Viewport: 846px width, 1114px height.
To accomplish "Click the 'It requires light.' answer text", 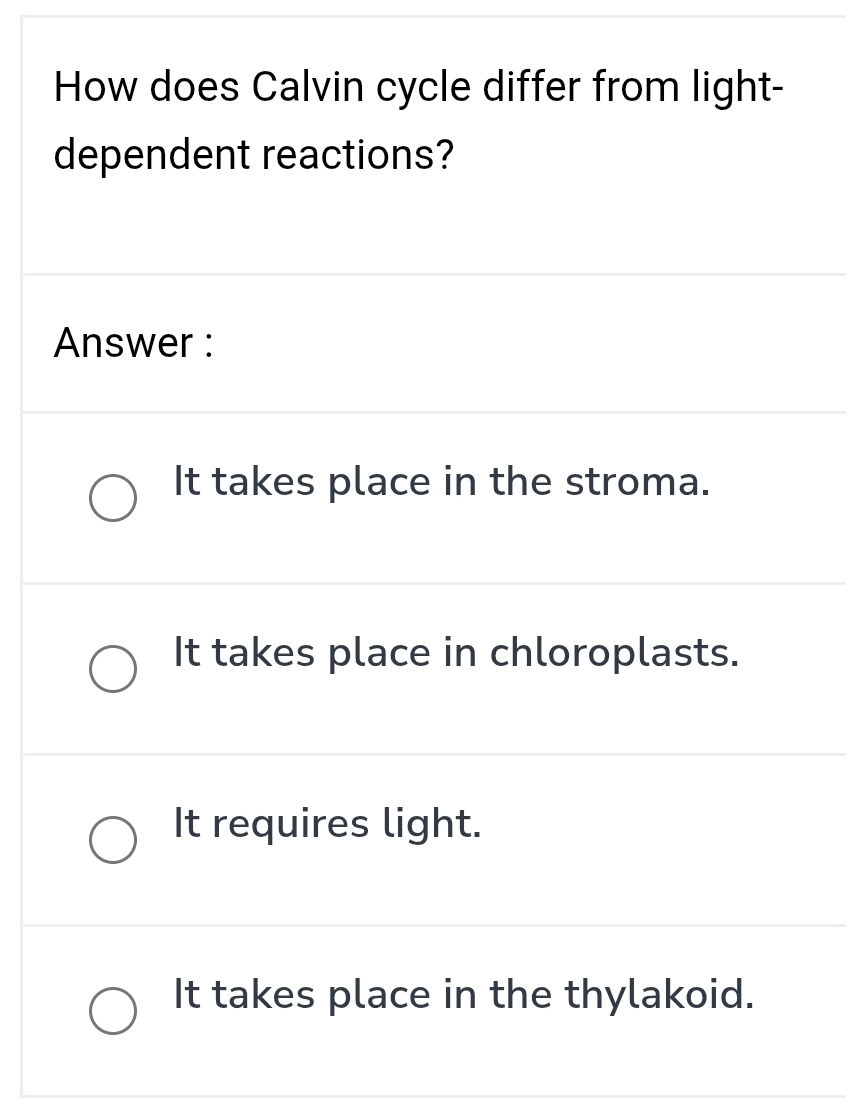I will (327, 824).
